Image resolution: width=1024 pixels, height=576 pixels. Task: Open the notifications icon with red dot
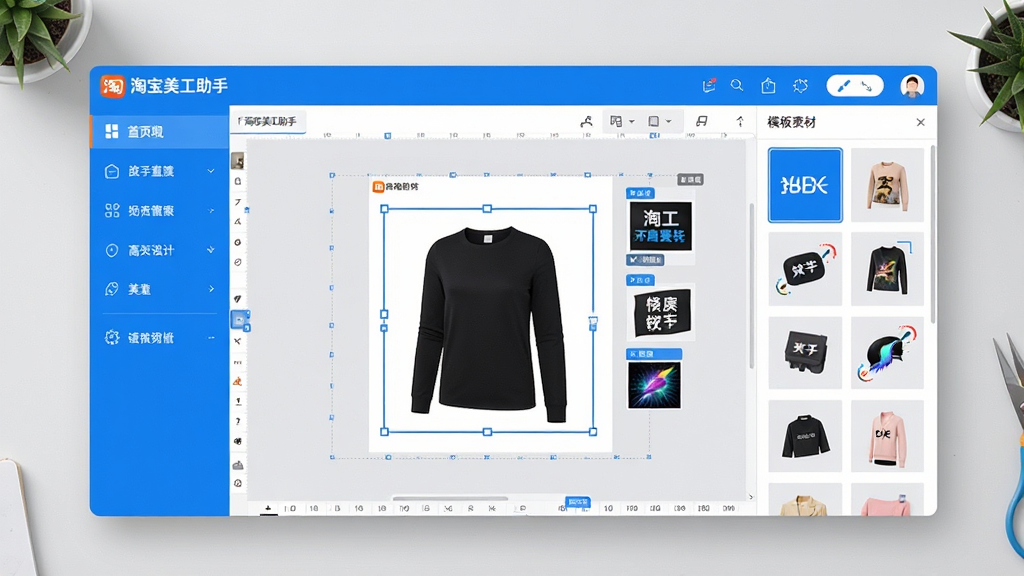[709, 86]
